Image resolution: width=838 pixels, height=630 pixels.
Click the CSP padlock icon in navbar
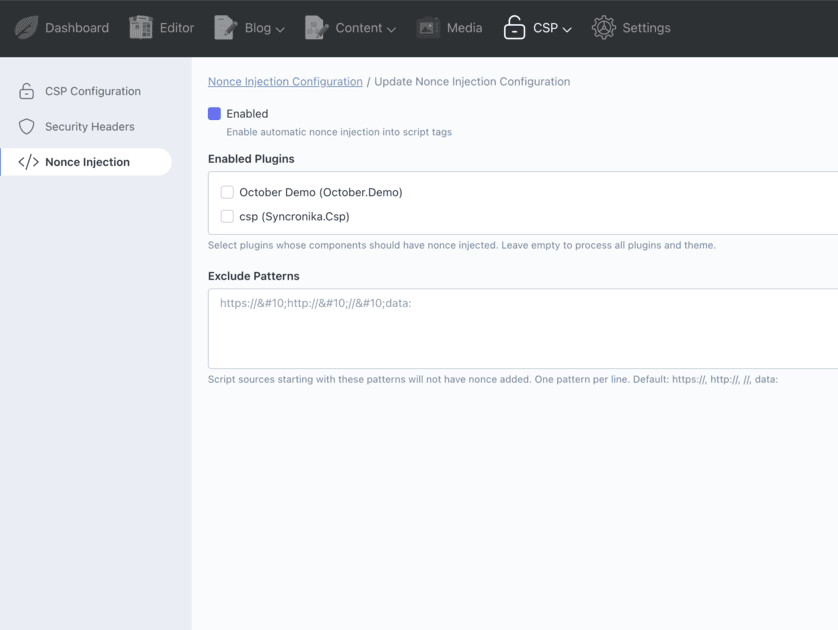pos(514,28)
